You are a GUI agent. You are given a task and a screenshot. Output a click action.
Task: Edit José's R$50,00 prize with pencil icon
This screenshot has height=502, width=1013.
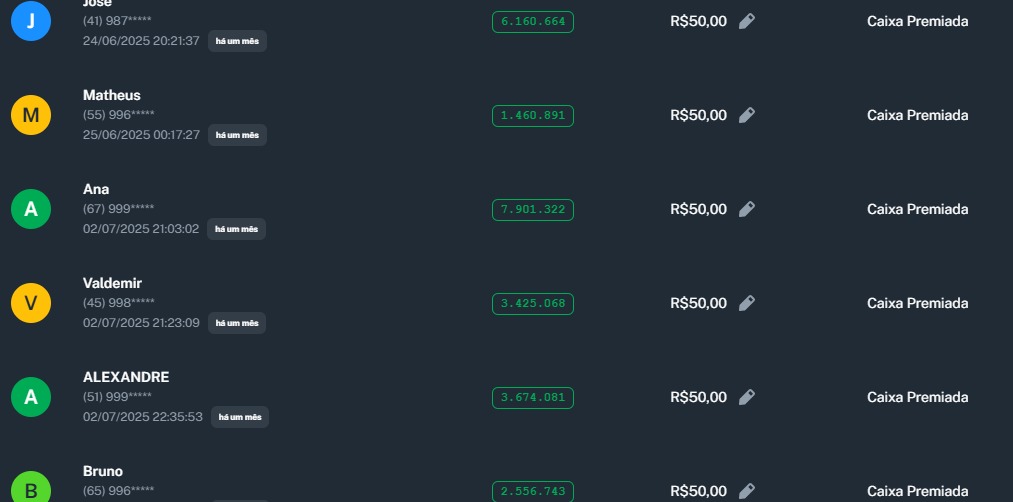[x=747, y=21]
